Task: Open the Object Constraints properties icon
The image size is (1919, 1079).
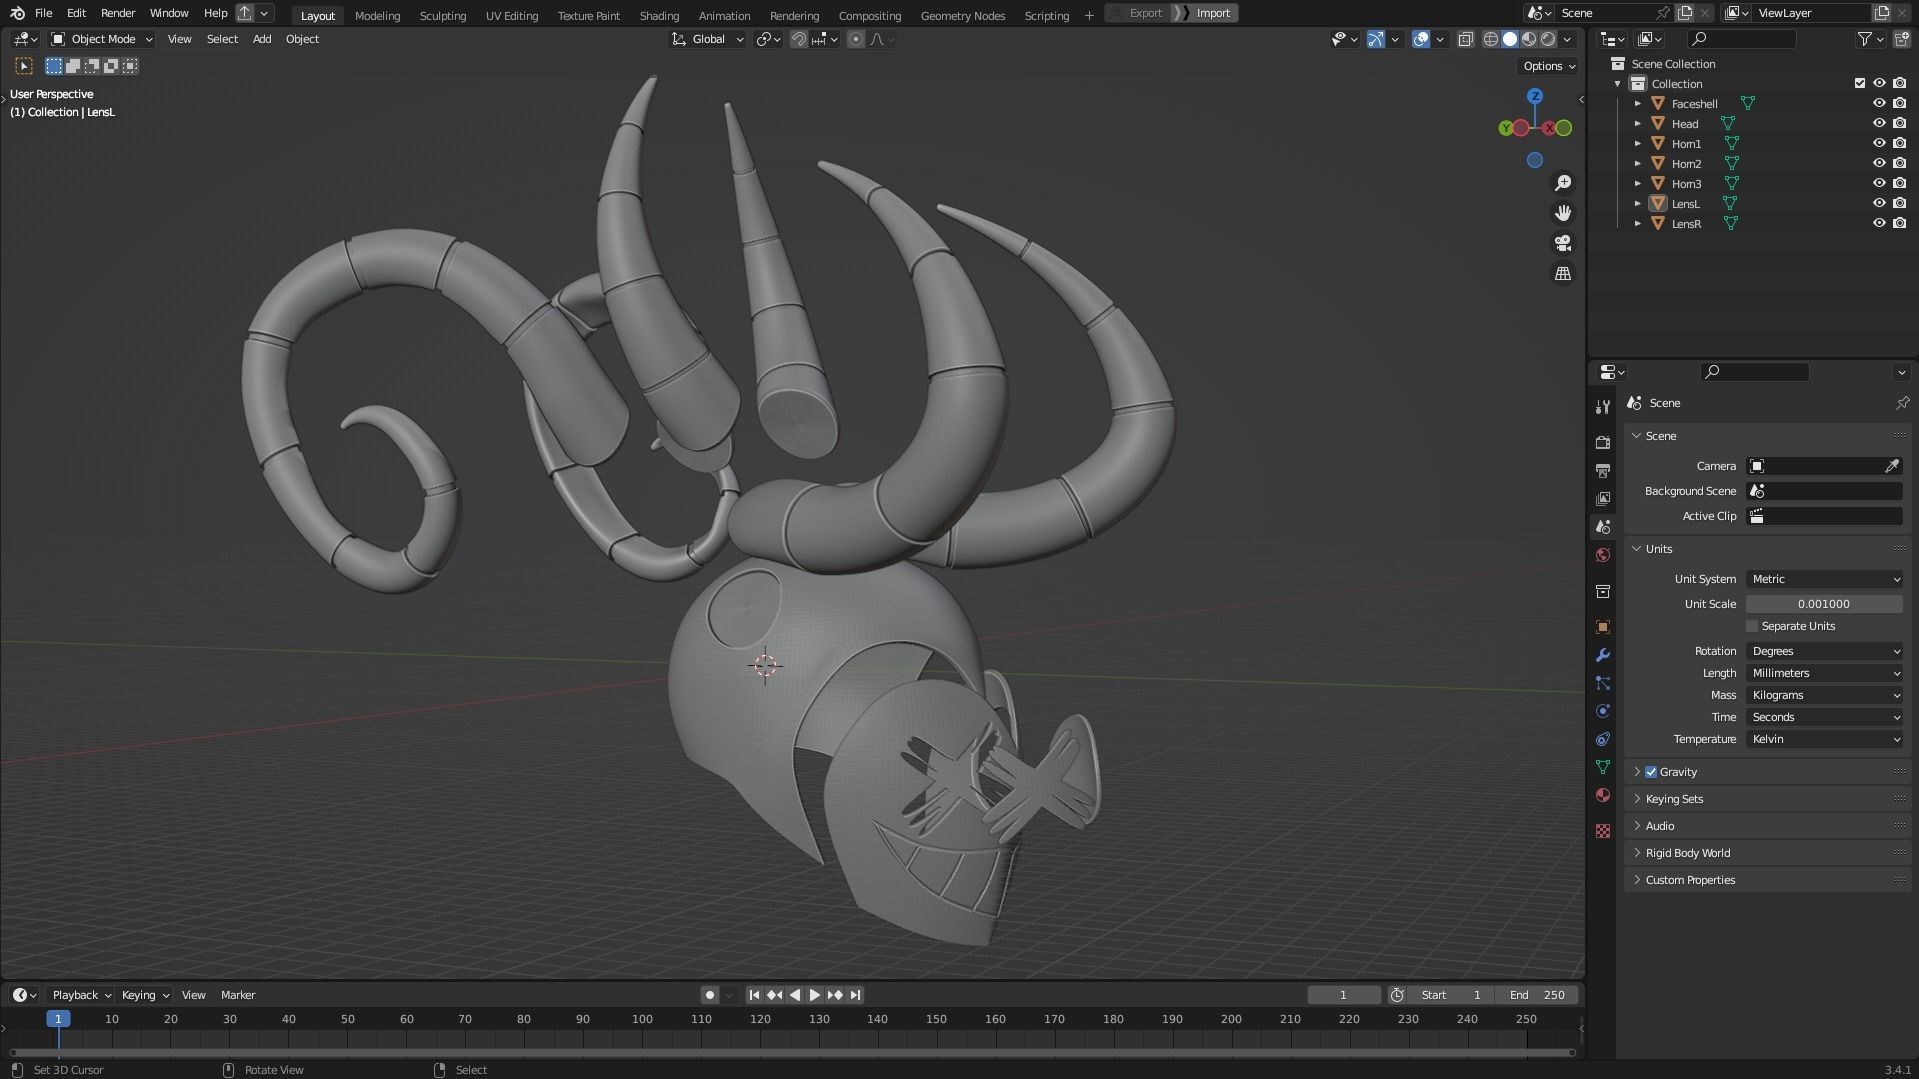Action: click(1603, 739)
